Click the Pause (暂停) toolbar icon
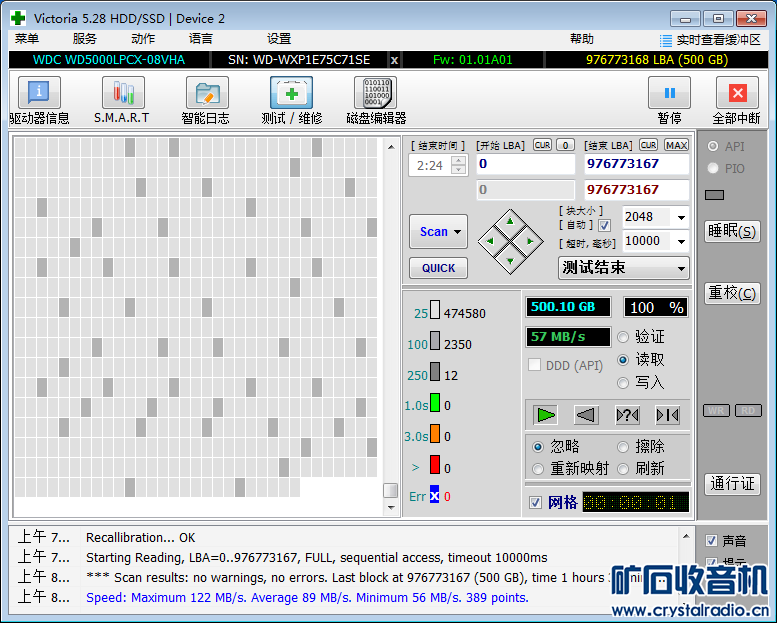The image size is (777, 623). point(669,93)
